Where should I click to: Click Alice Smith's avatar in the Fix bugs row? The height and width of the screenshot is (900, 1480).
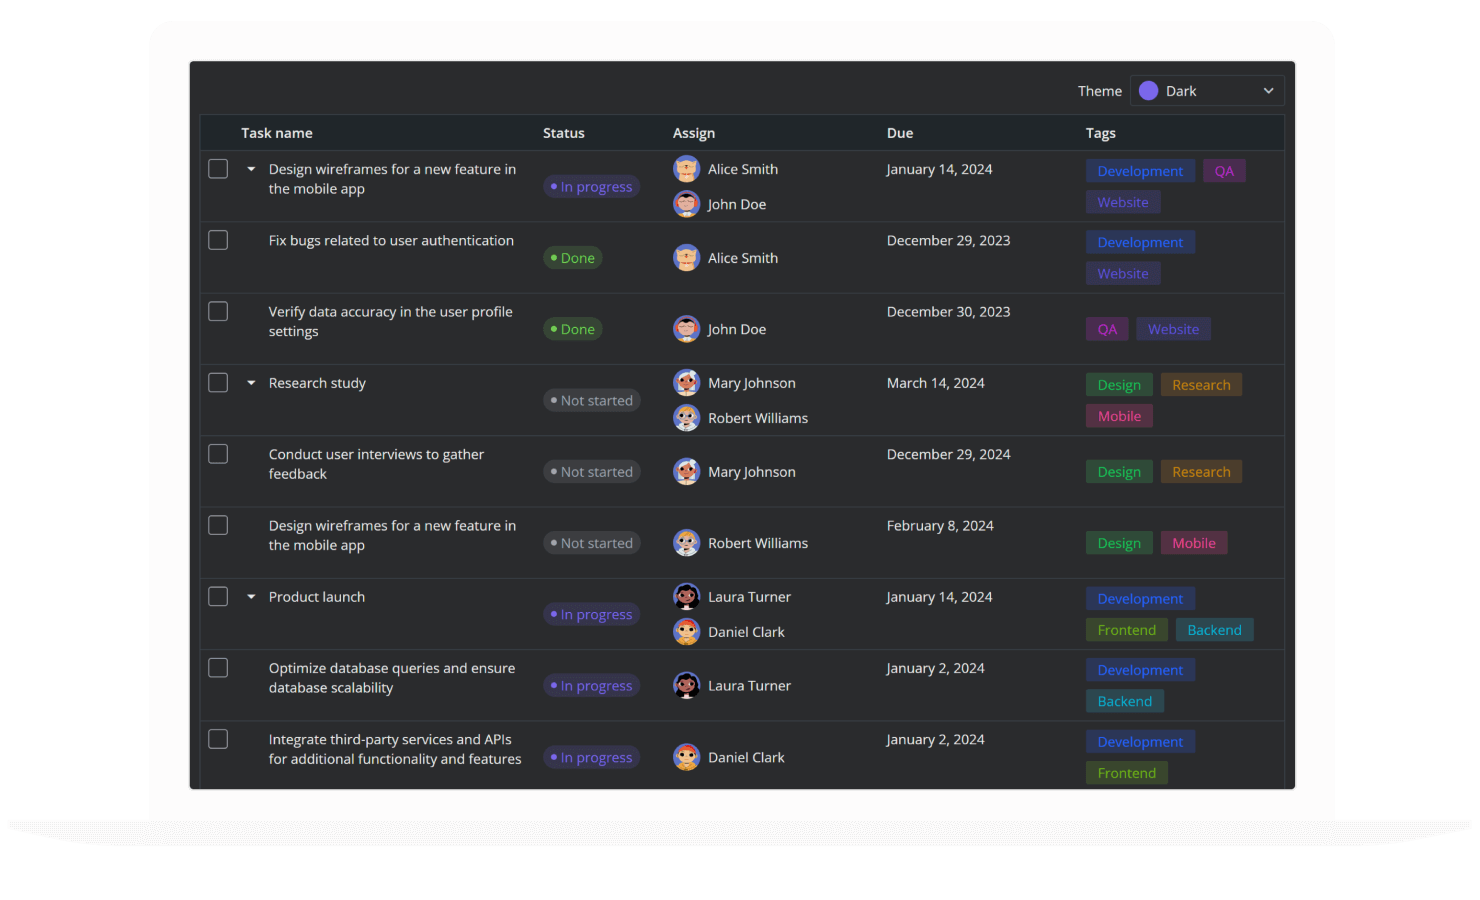(686, 258)
